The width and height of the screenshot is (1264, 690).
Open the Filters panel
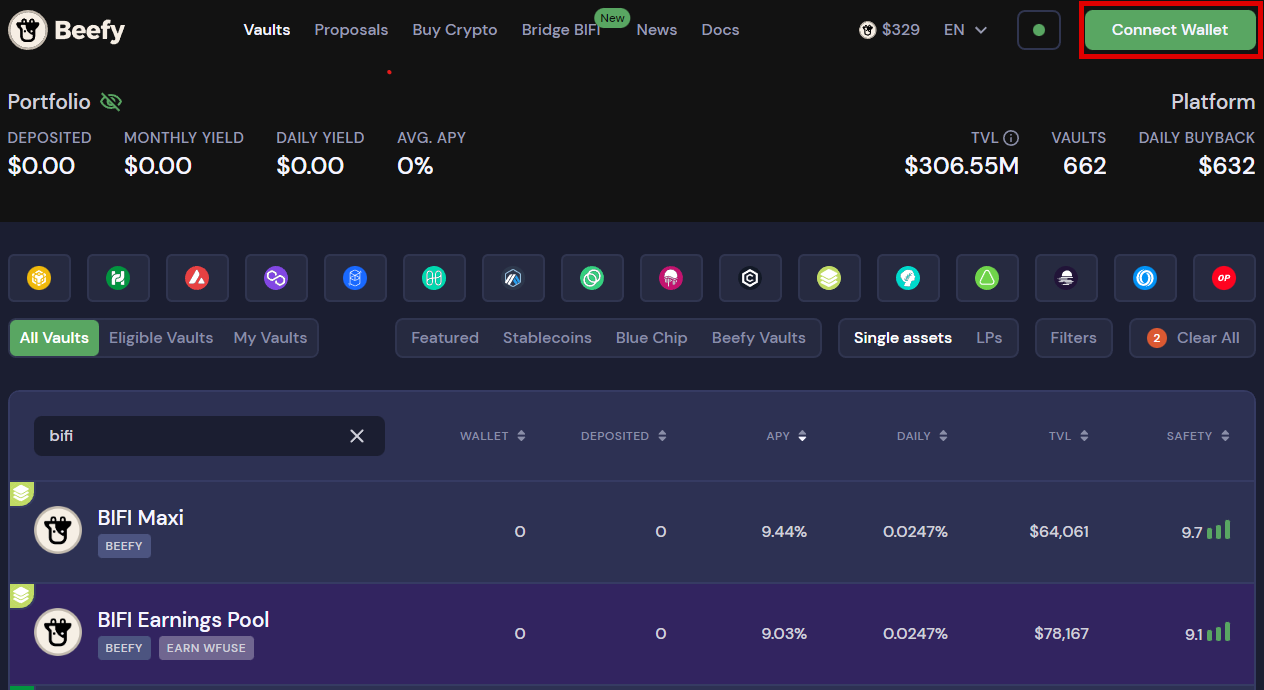[1074, 338]
